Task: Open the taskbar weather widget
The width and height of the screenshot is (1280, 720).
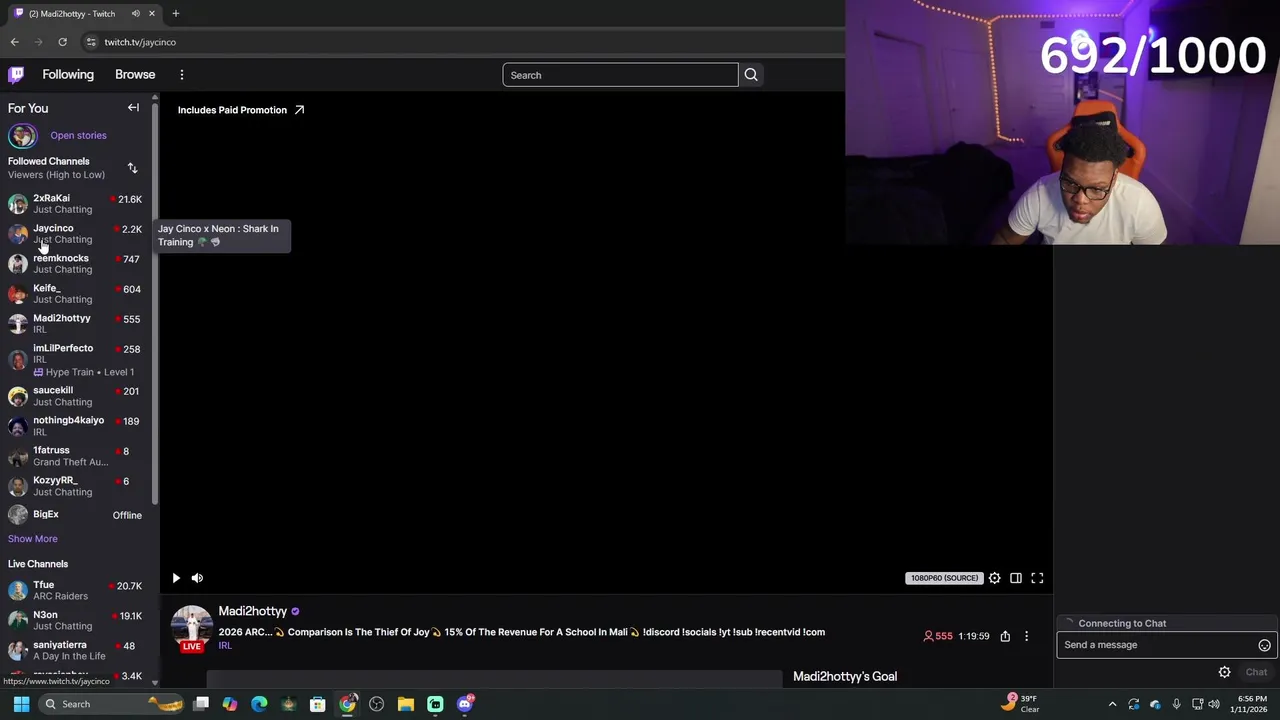Action: 1021,704
